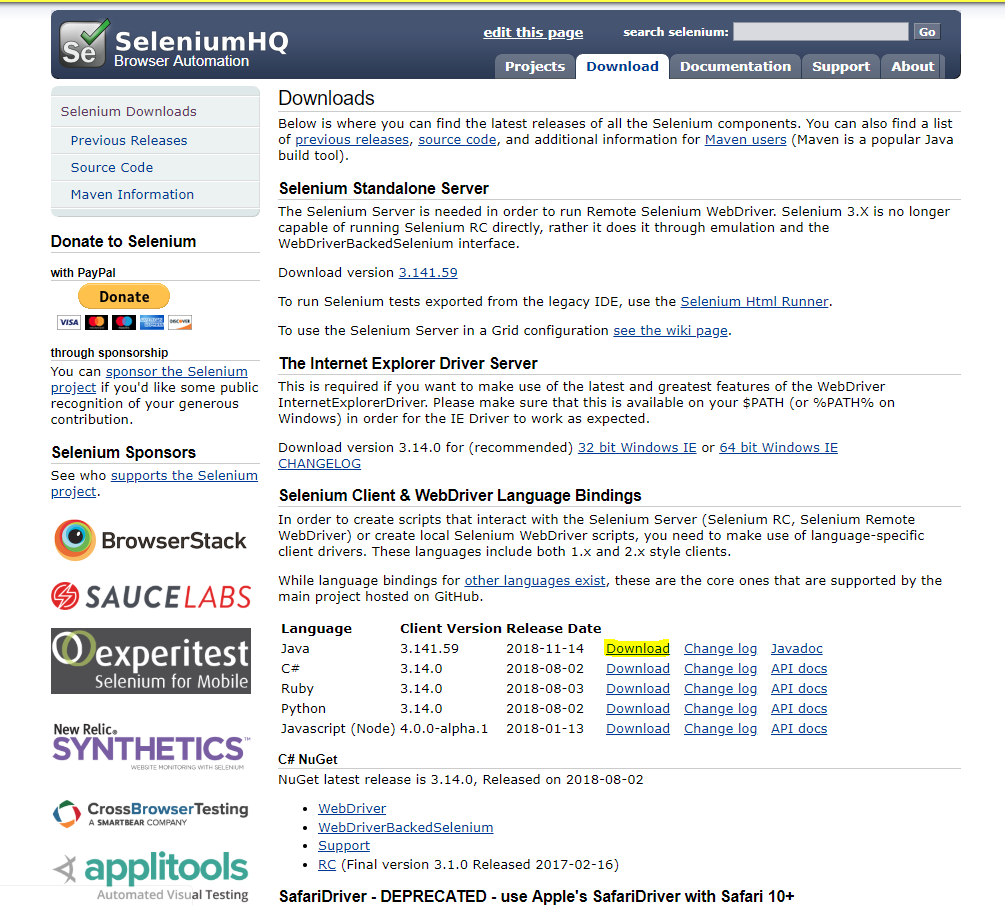1005x905 pixels.
Task: Click the Ruby Download link
Action: click(638, 688)
